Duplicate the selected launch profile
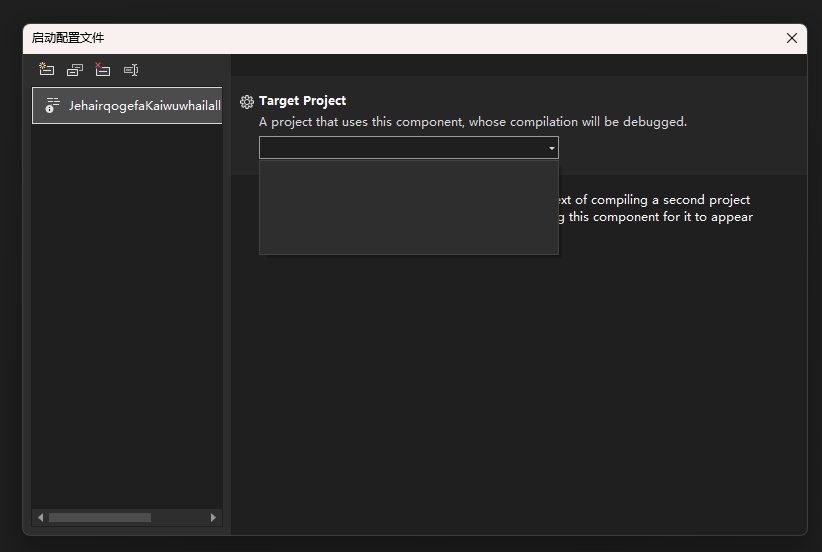 (x=74, y=69)
